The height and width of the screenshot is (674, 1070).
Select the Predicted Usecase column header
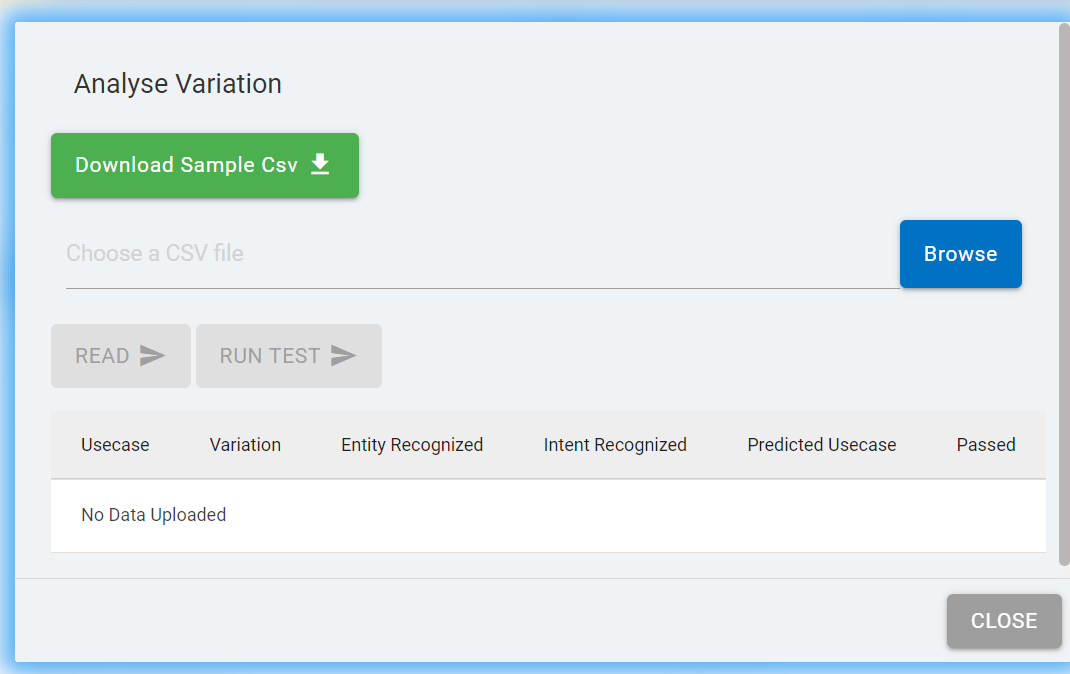tap(822, 445)
